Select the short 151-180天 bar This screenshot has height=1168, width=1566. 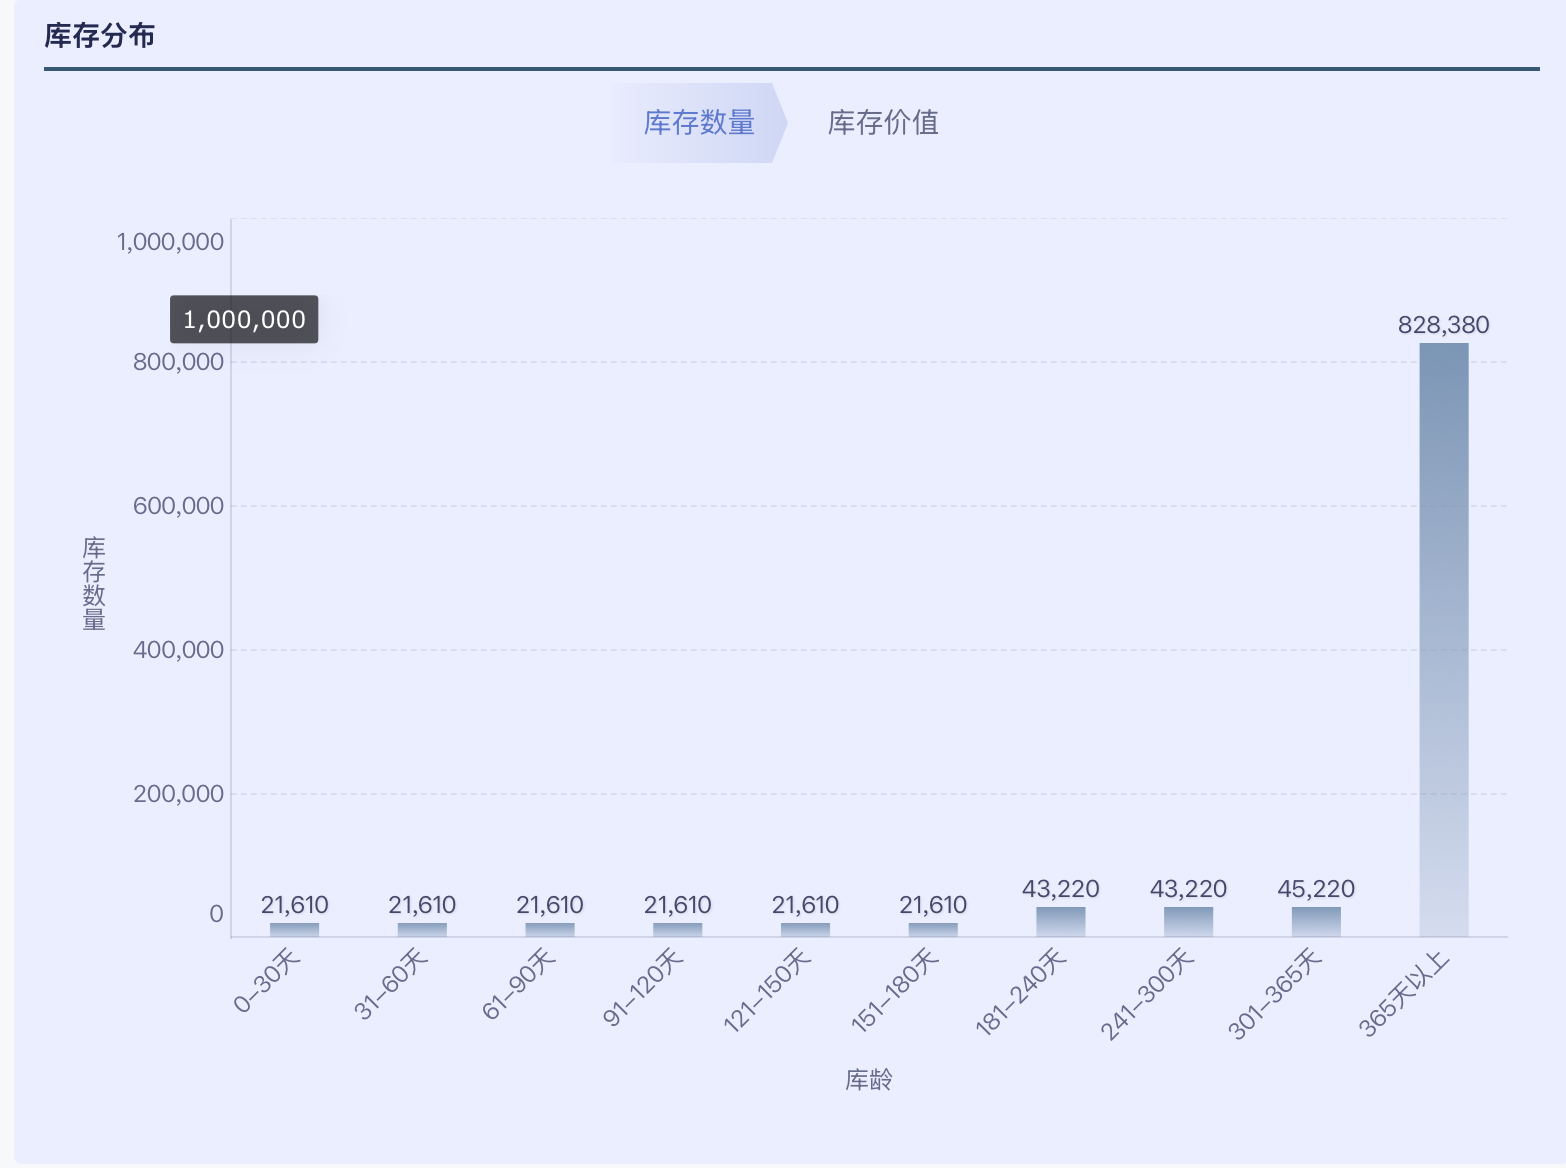click(x=933, y=930)
